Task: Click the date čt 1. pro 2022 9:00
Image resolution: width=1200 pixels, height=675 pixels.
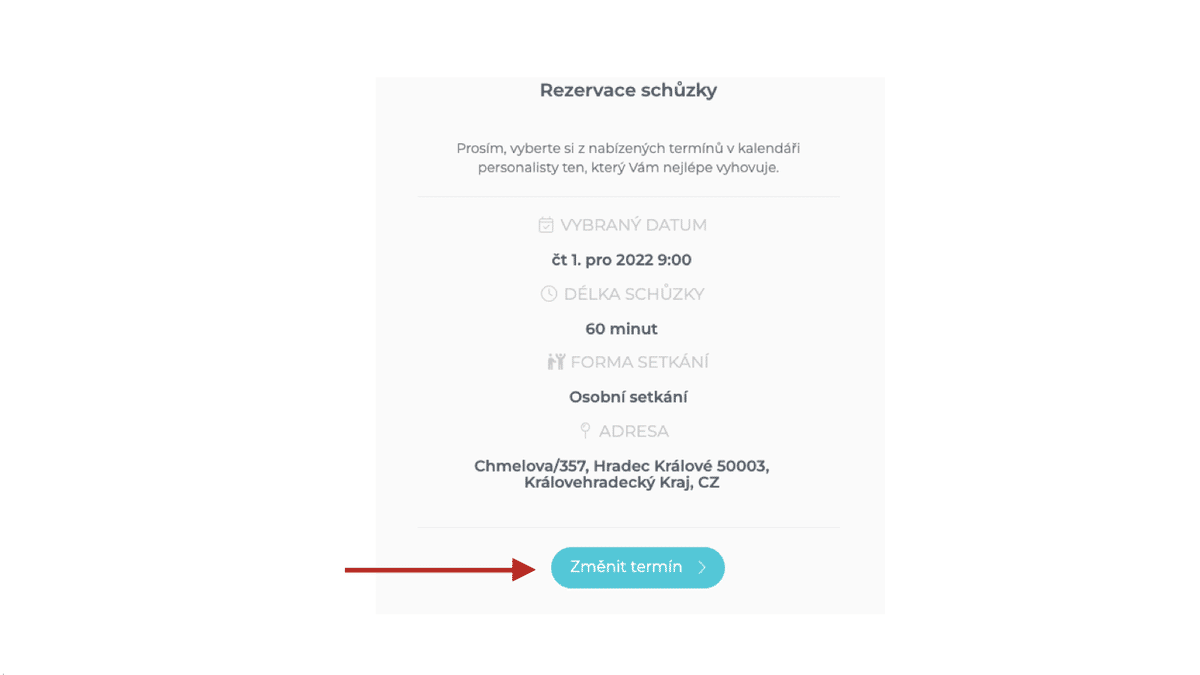Action: click(x=622, y=260)
